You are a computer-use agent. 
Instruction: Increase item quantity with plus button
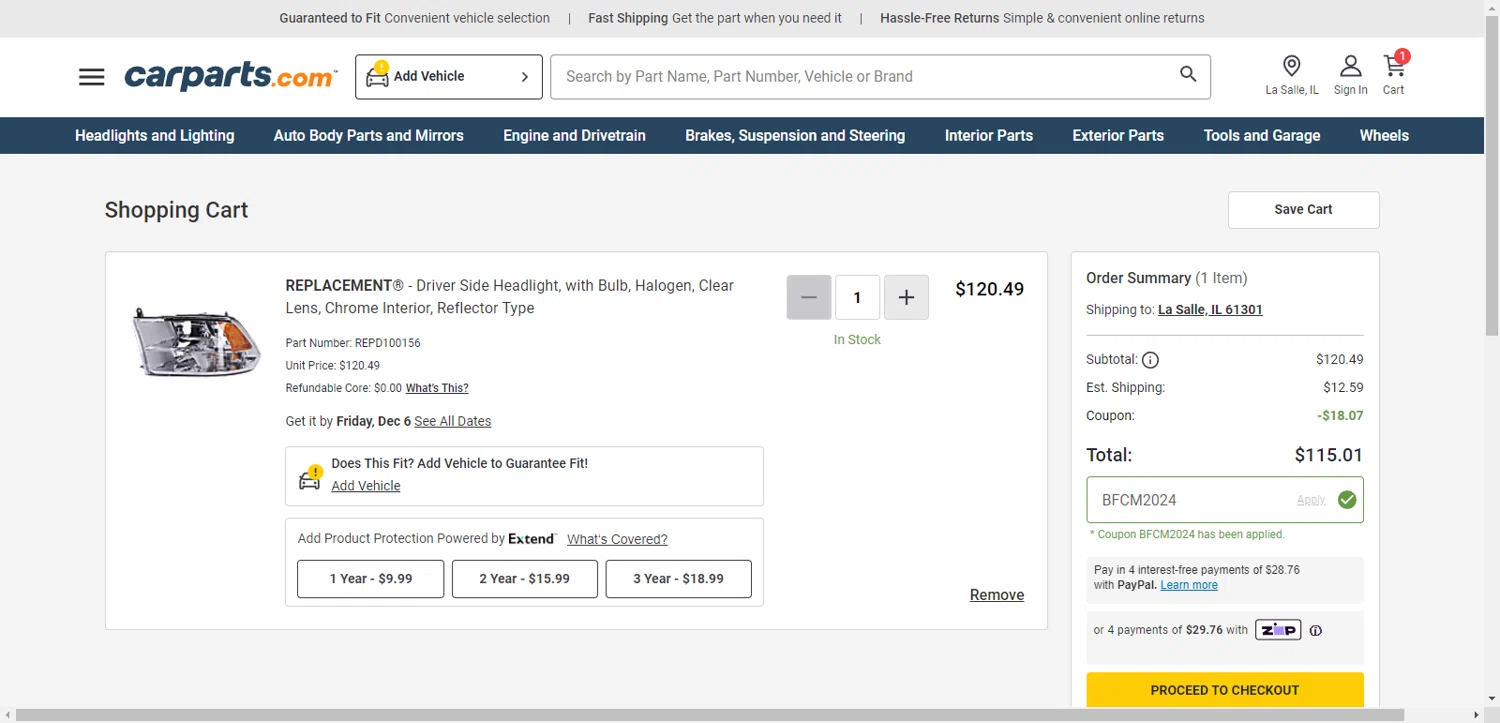pyautogui.click(x=906, y=298)
